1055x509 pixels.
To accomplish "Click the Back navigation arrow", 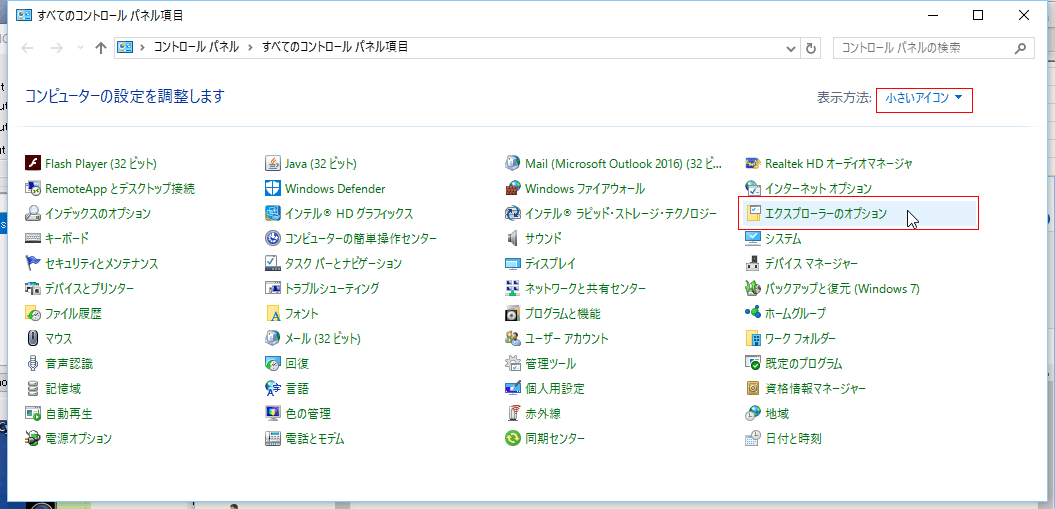I will (28, 48).
